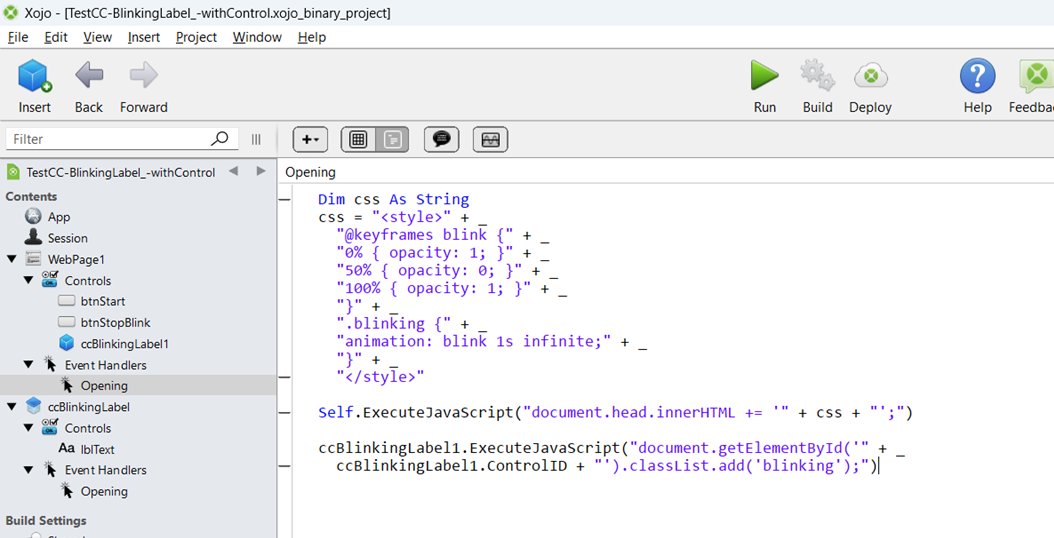Click the Forward arrow icon
This screenshot has height=538, width=1054.
(143, 75)
